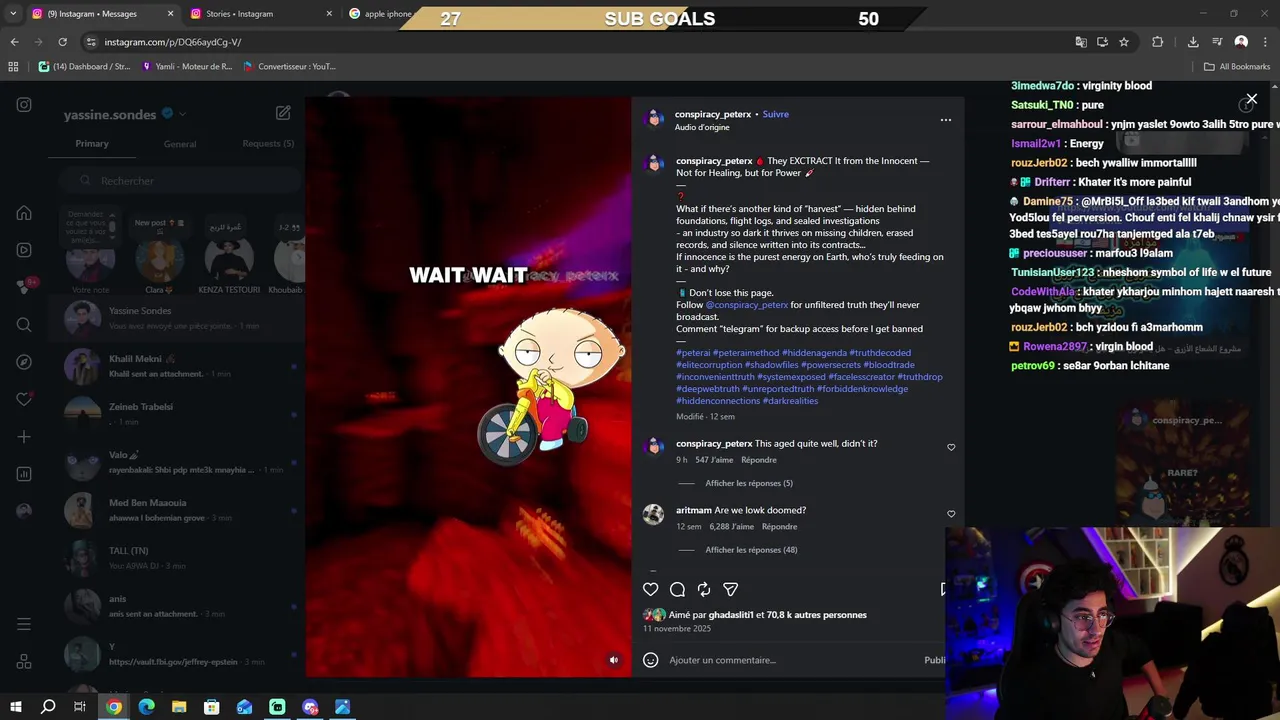Open the #hiddenagenda hashtag
1280x720 pixels.
click(814, 353)
